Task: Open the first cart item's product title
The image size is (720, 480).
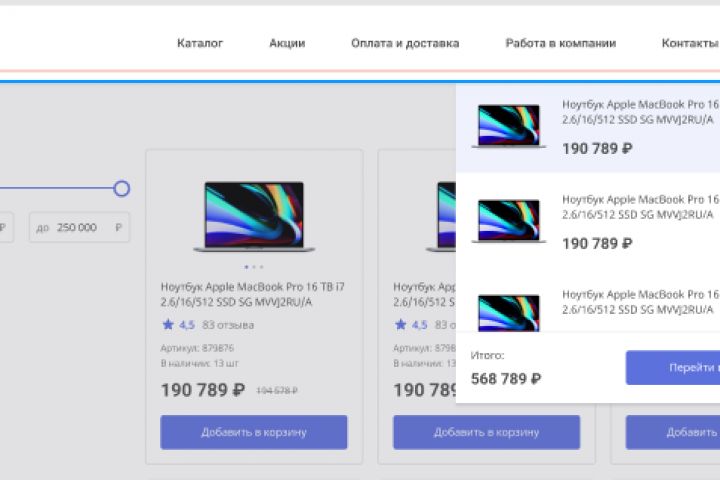Action: click(x=640, y=111)
